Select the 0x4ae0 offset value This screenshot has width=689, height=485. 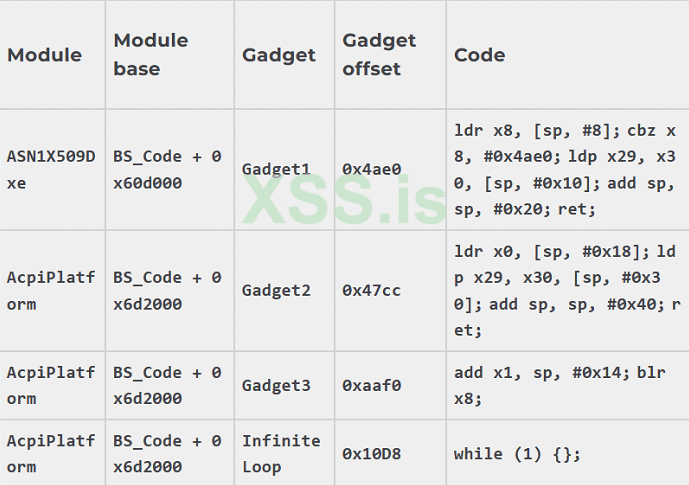pos(371,170)
